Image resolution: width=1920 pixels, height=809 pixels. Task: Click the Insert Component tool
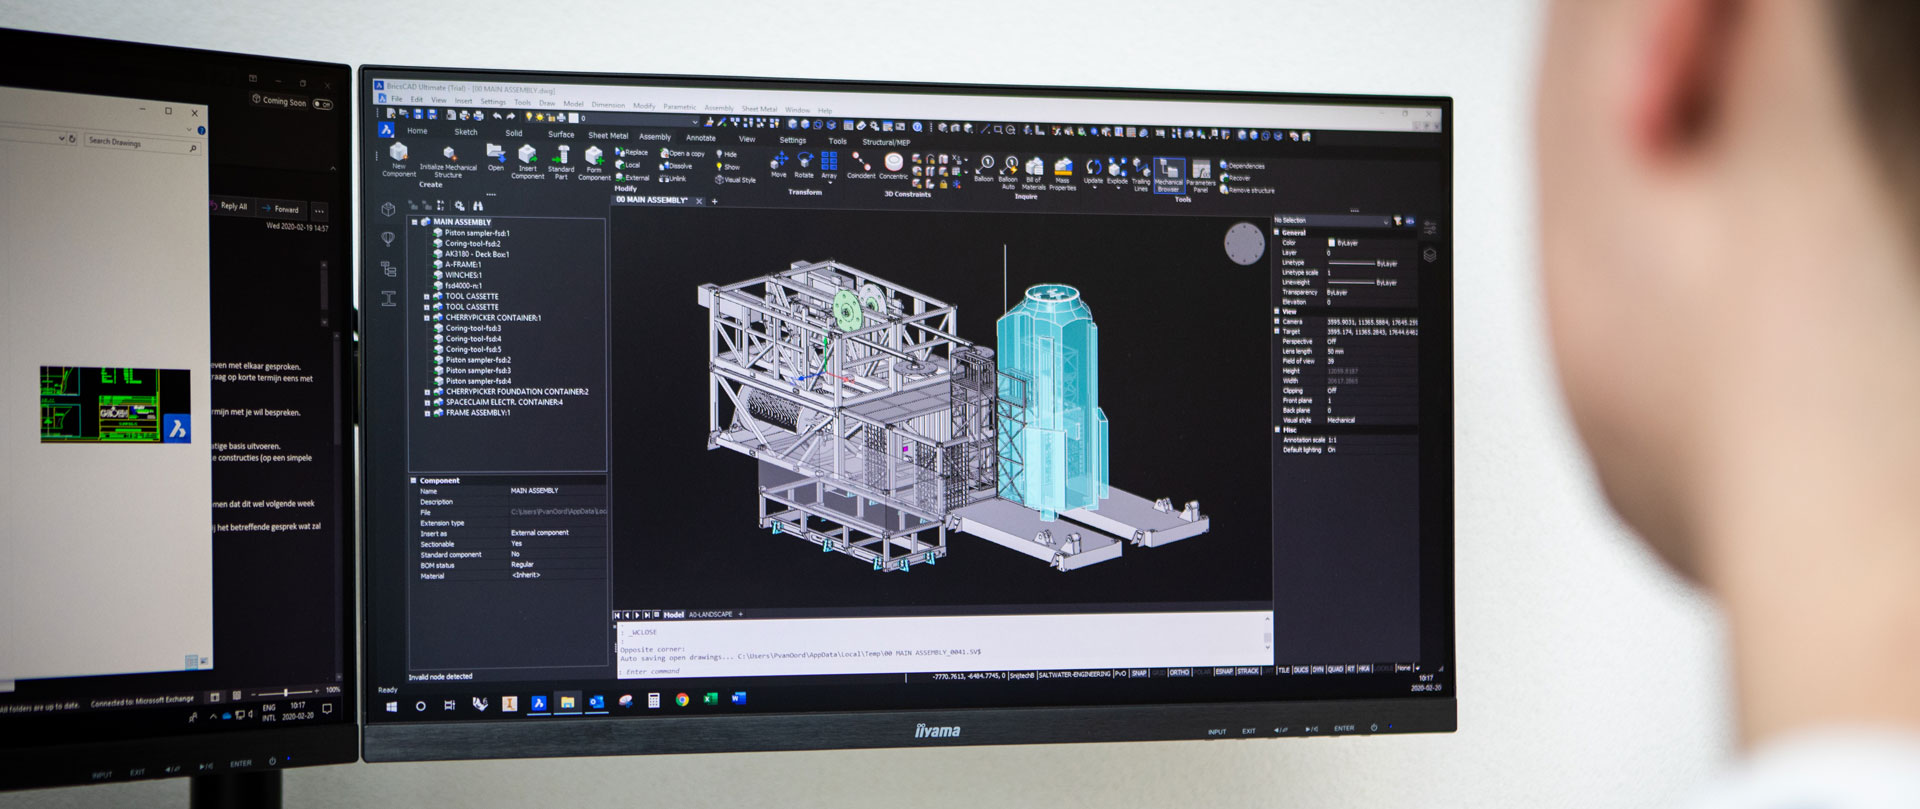tap(527, 156)
